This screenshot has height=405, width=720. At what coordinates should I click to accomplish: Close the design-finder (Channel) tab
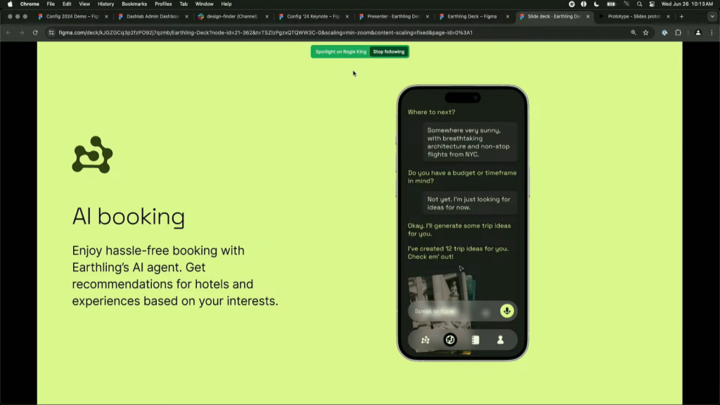pyautogui.click(x=267, y=17)
